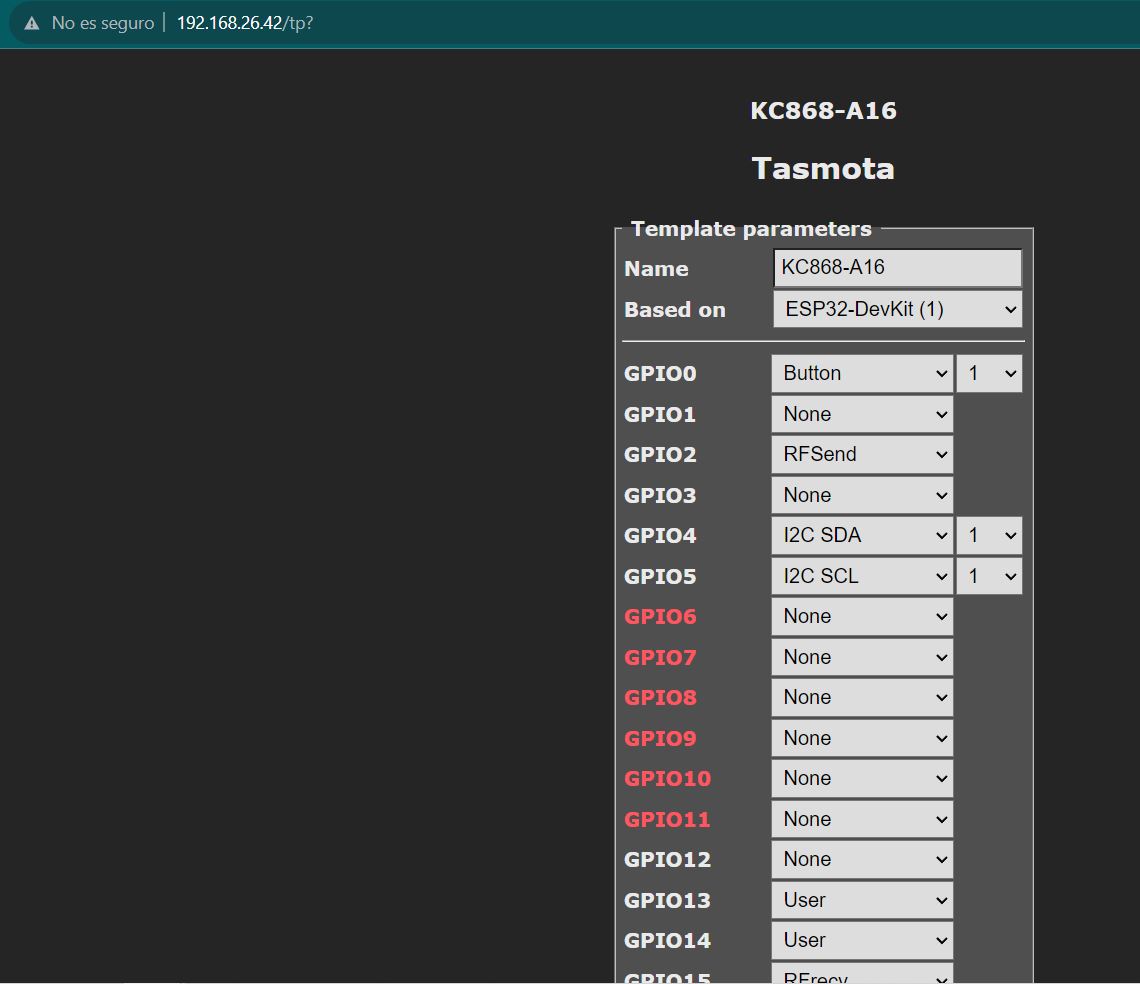Click the template Name text field
1140x984 pixels.
[x=897, y=268]
